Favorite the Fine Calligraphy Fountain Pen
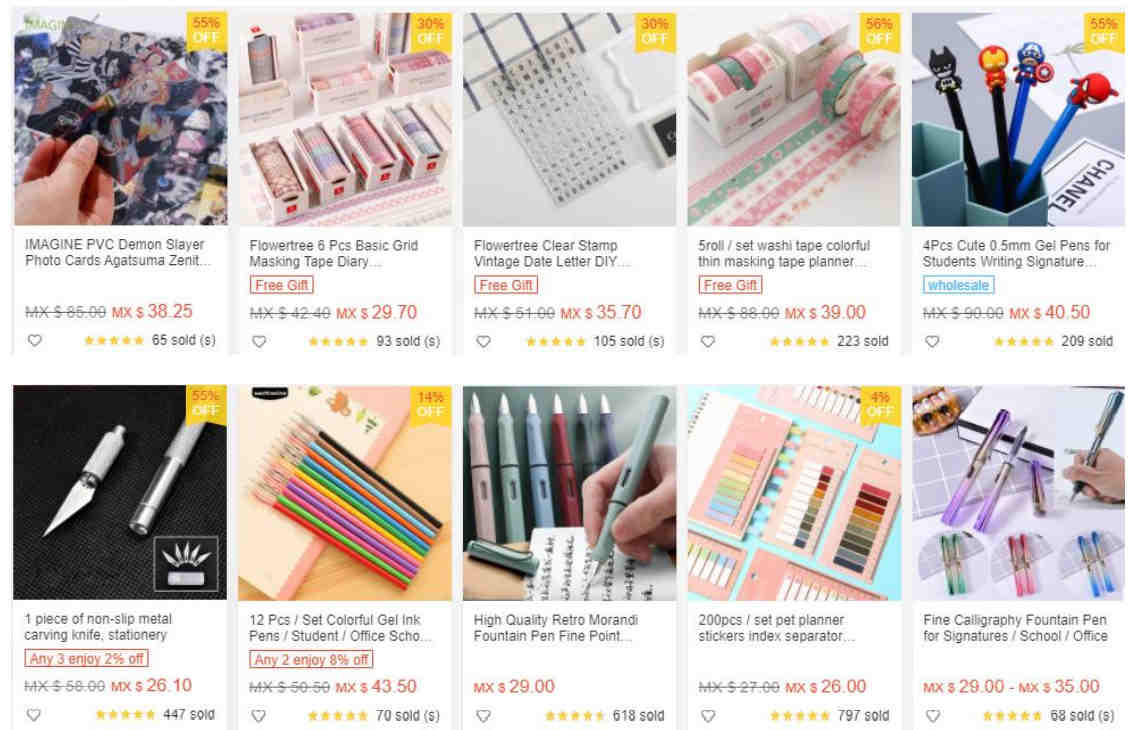Screen dimensions: 1134x730 [933, 716]
